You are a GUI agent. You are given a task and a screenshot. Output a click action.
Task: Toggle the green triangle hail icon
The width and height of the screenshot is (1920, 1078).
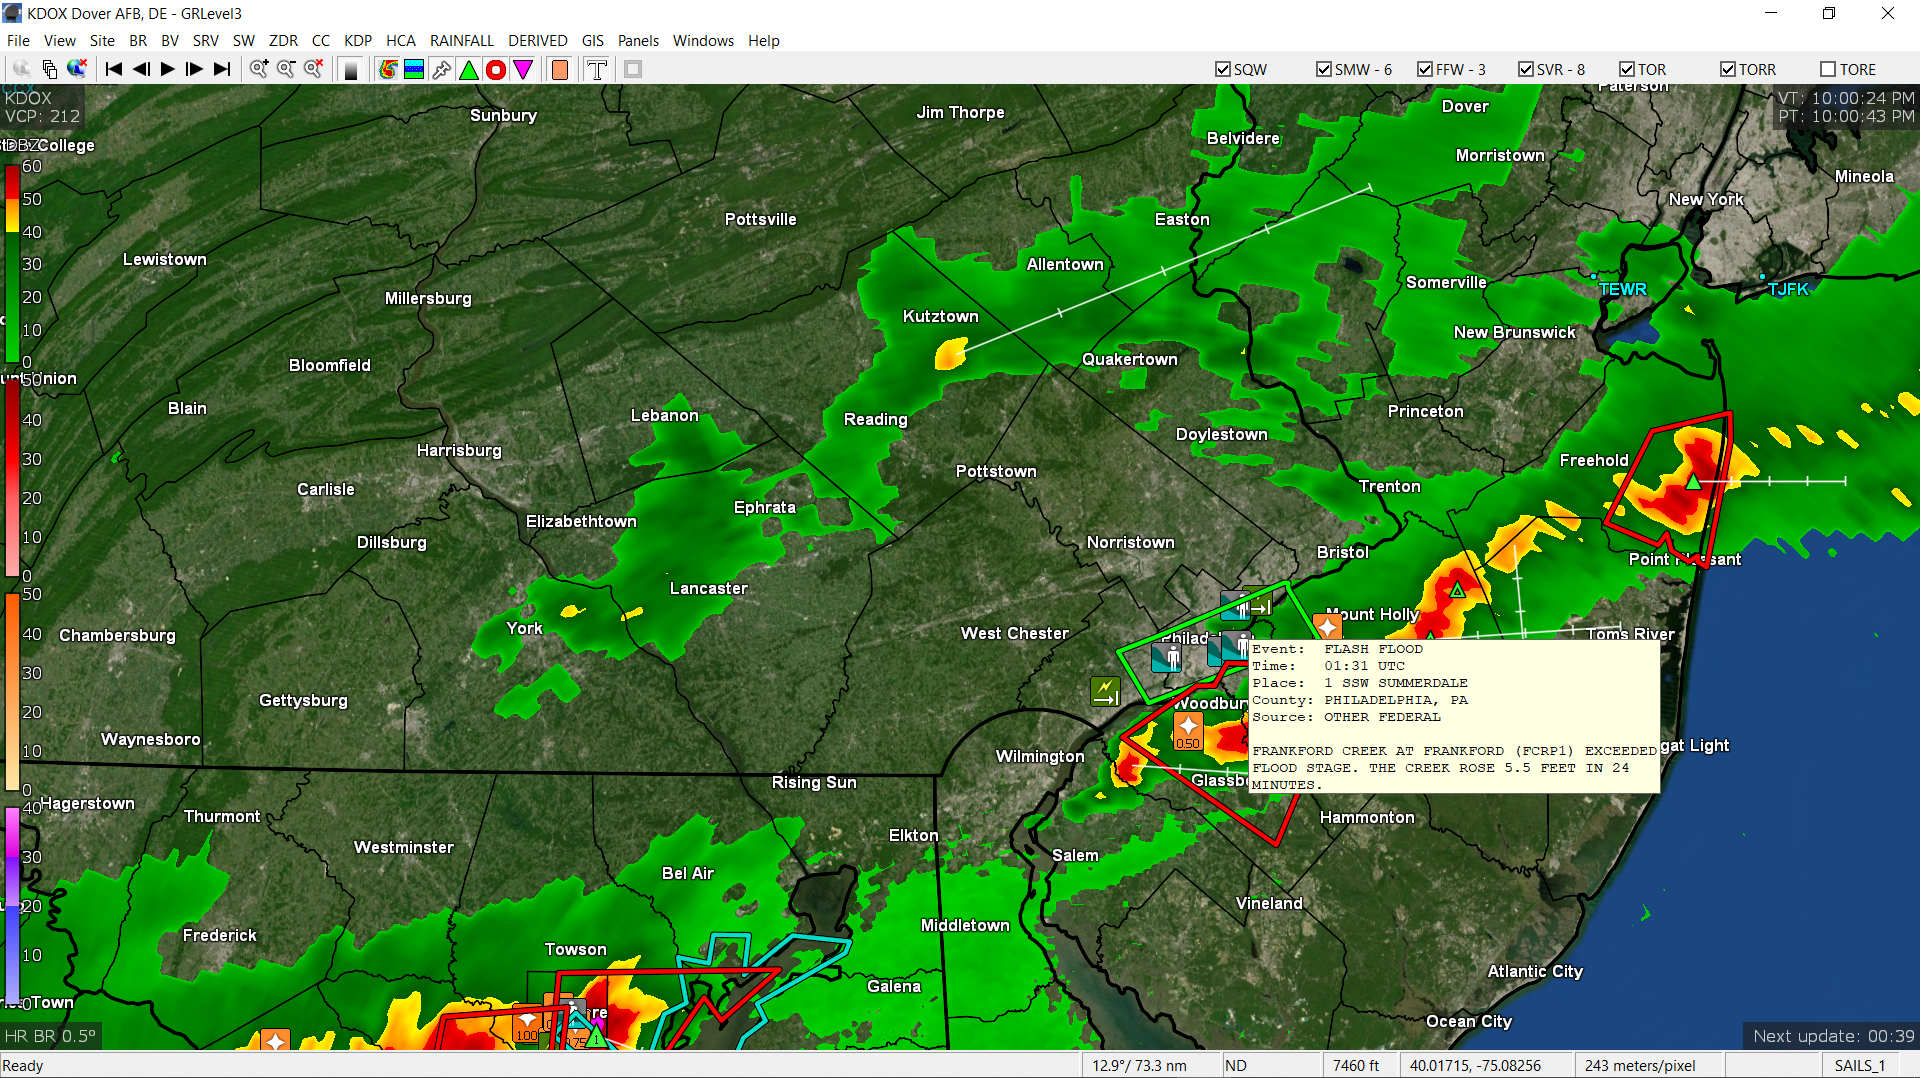click(468, 69)
